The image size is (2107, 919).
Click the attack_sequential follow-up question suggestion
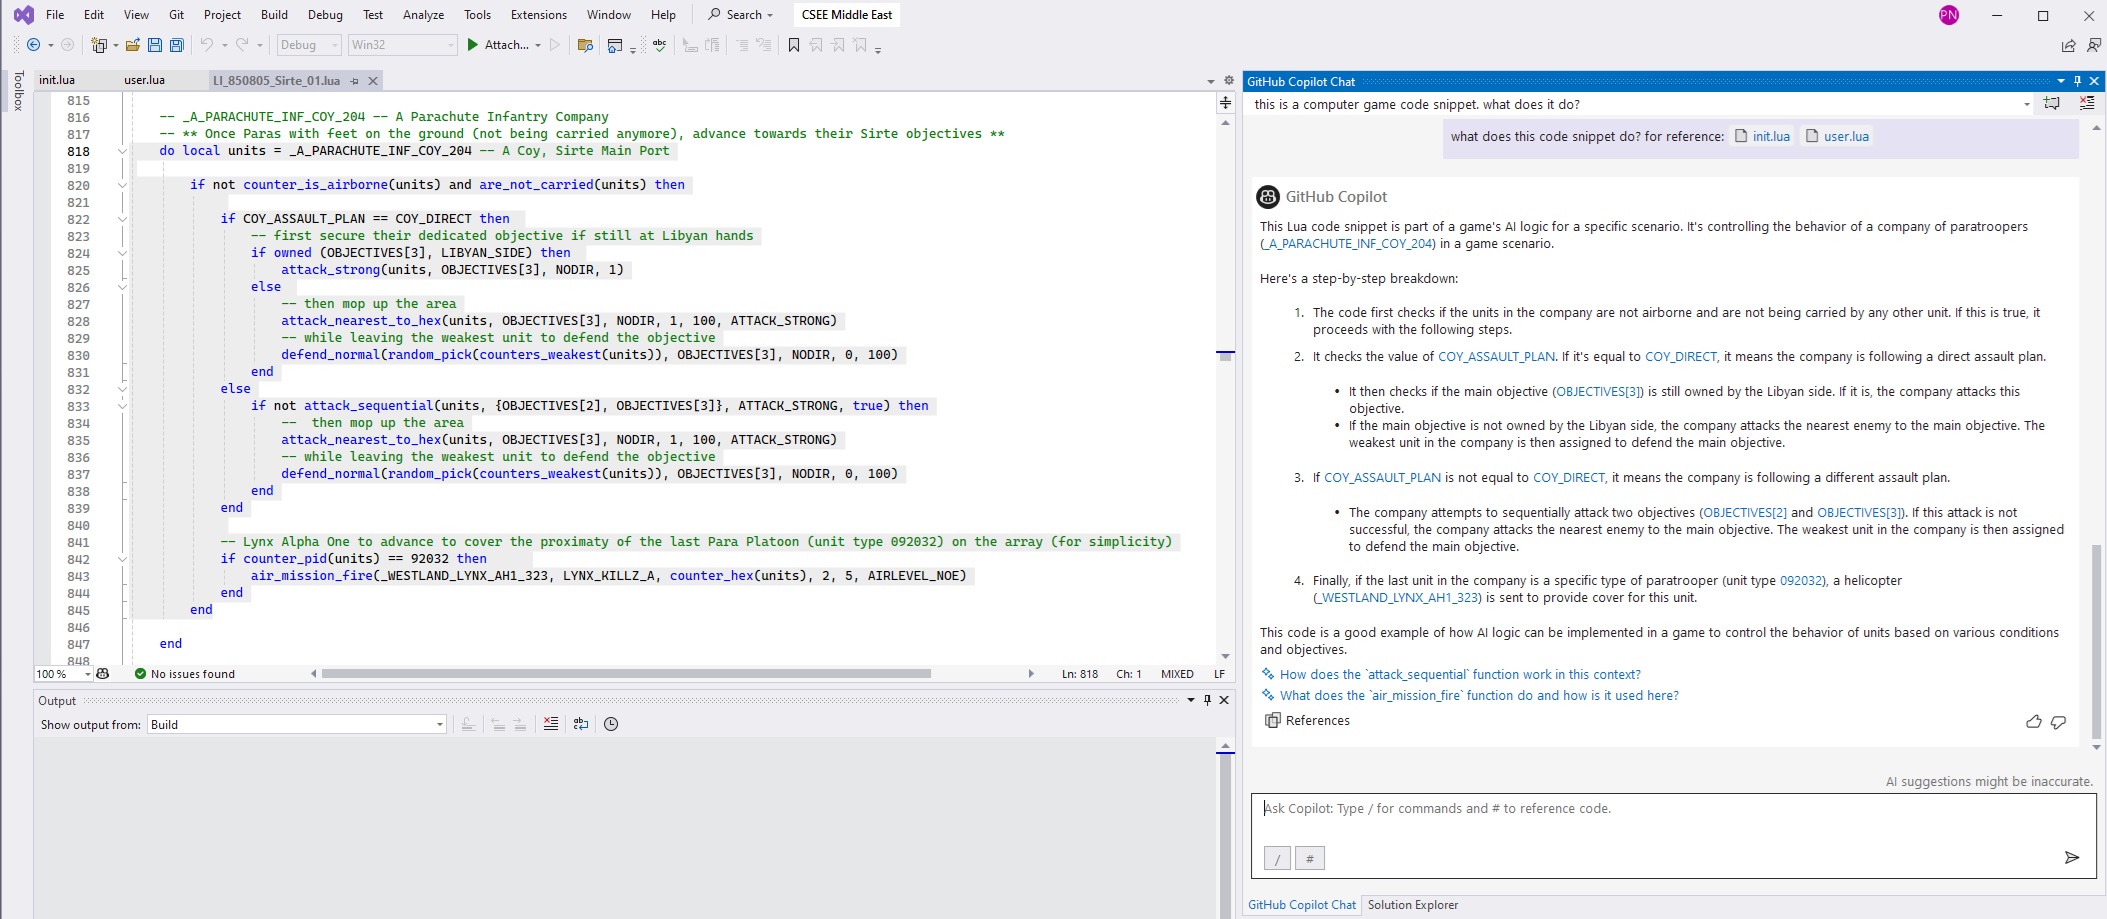tap(1459, 675)
